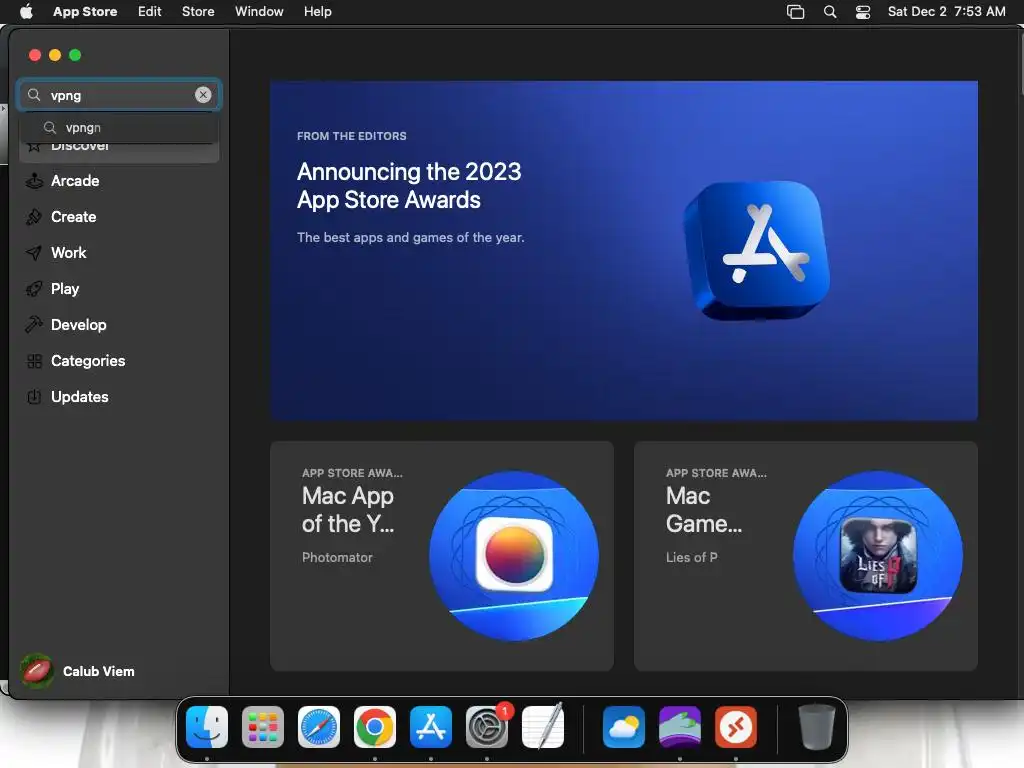Click the date and time display
This screenshot has width=1024, height=768.
point(946,11)
